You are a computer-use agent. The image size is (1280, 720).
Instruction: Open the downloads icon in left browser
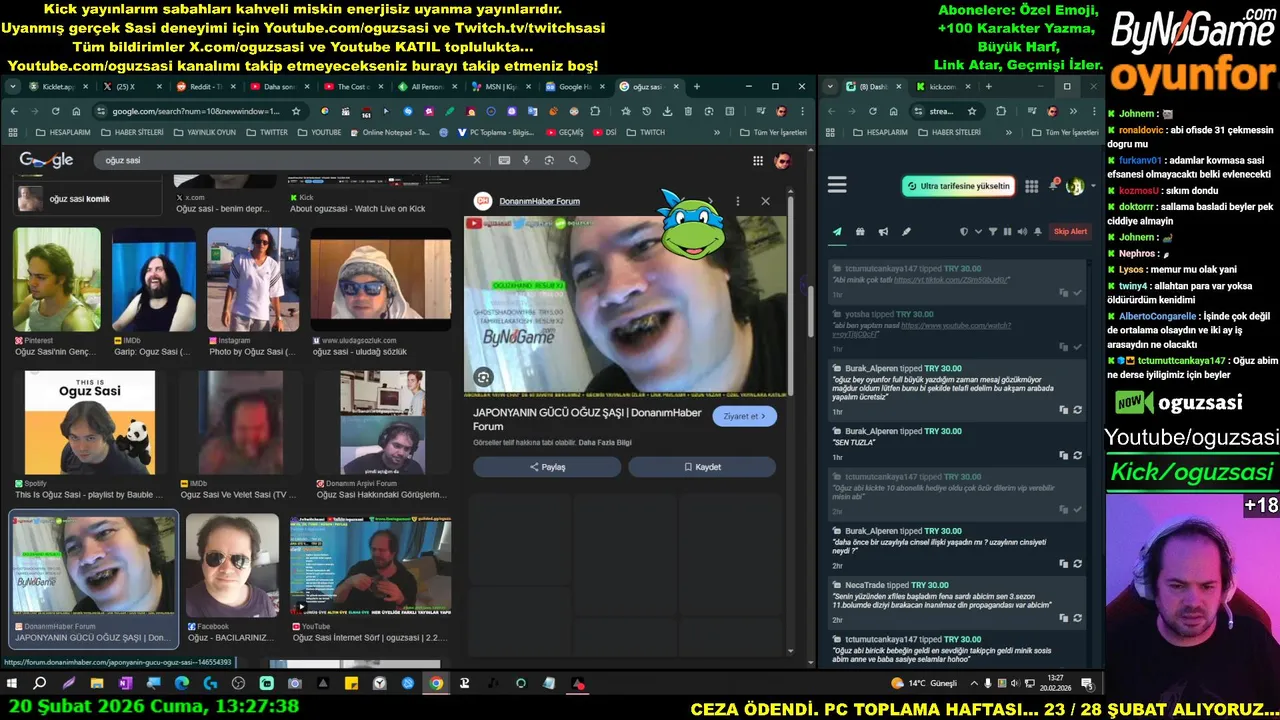[667, 111]
